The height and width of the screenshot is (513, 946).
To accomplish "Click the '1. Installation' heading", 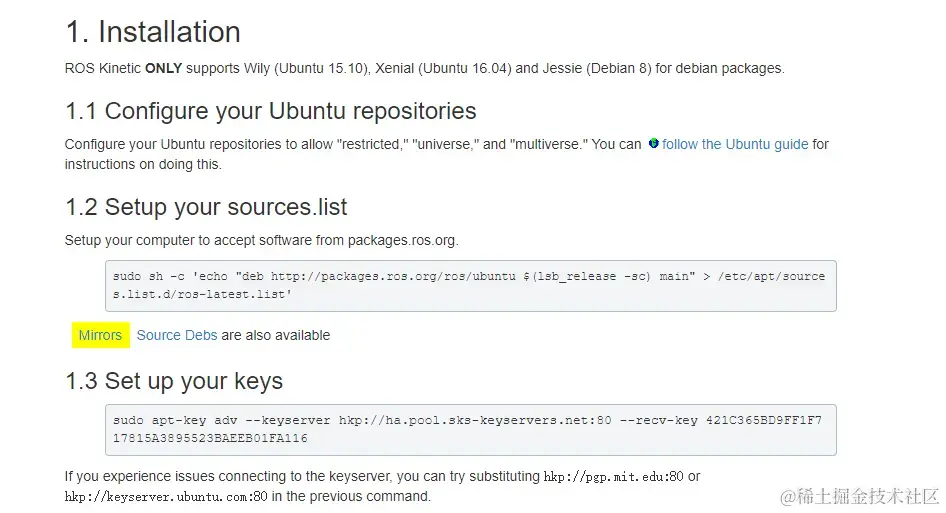I will pos(153,32).
